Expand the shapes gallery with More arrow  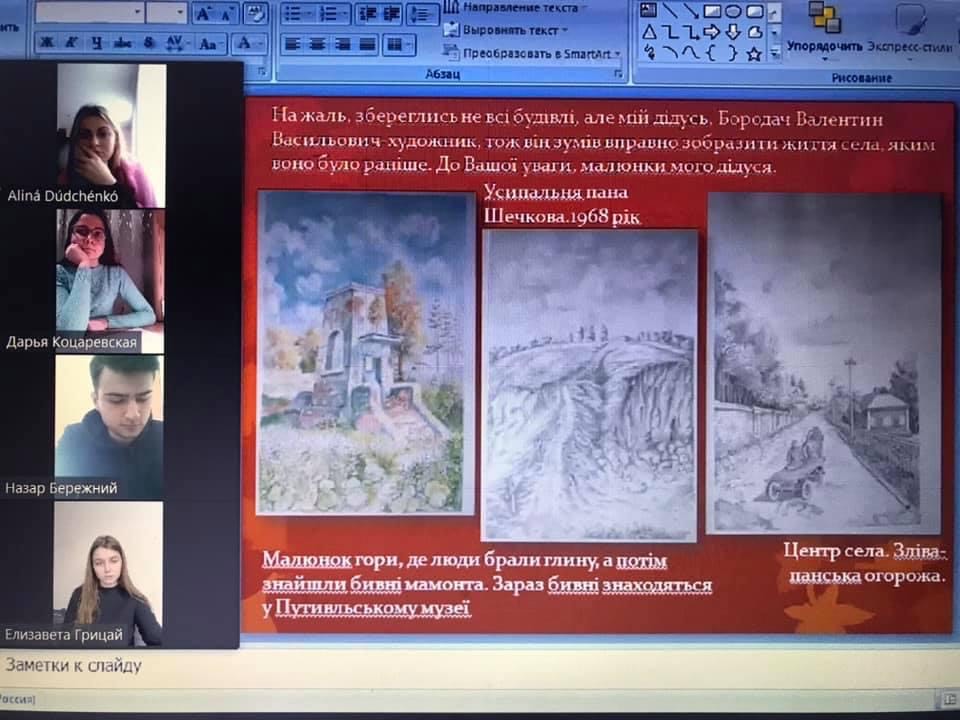click(x=774, y=54)
